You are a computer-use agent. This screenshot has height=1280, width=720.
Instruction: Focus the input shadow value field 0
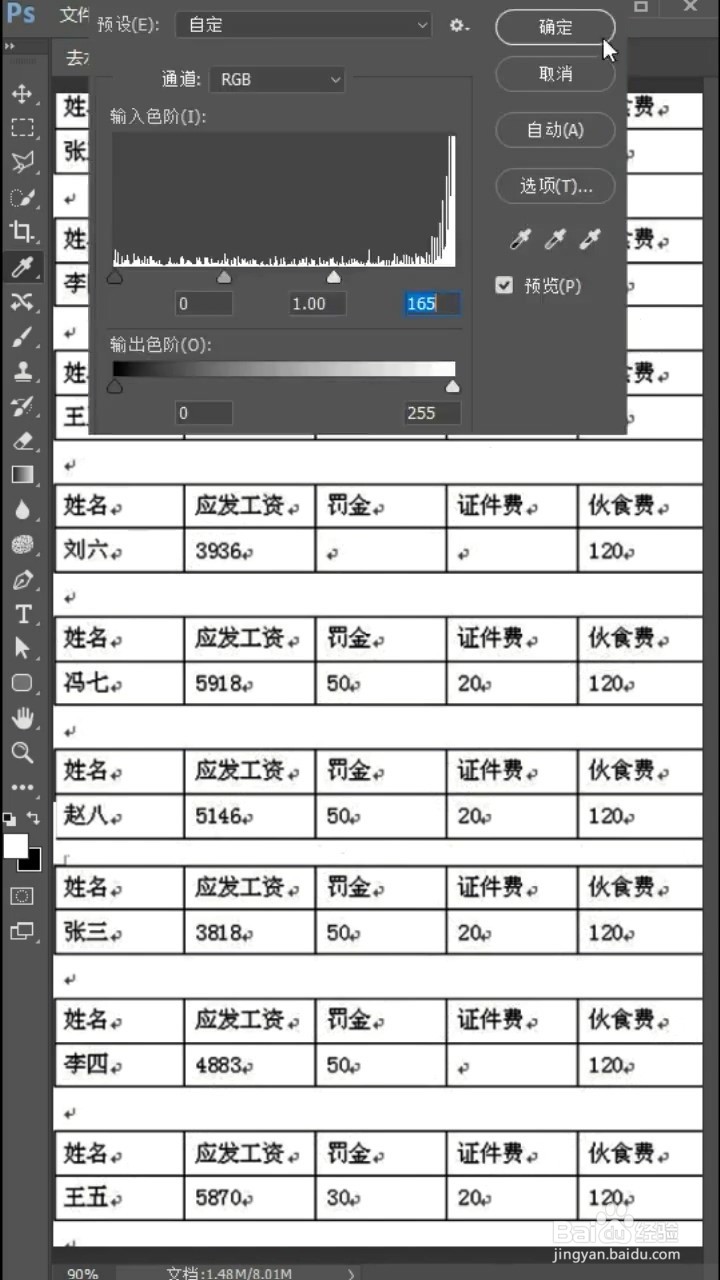coord(204,303)
